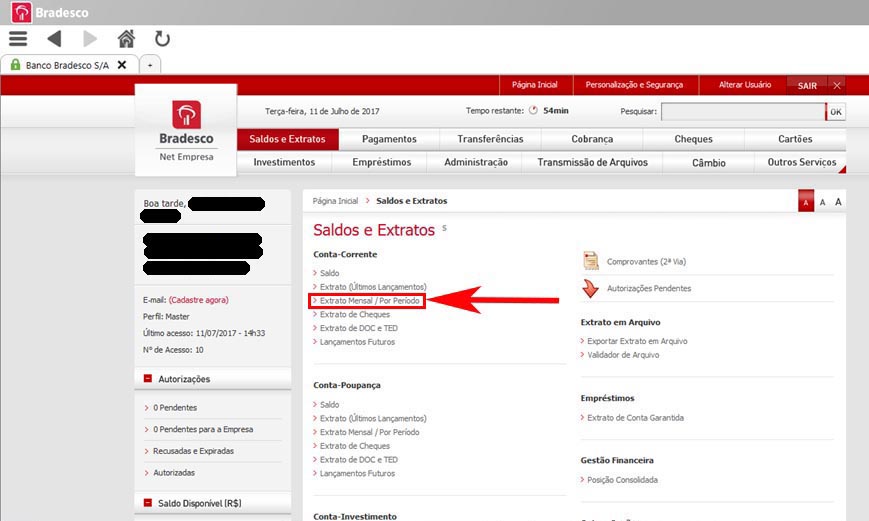Click the Autorizações Pendentes red arrow icon
The image size is (869, 521).
[x=590, y=289]
